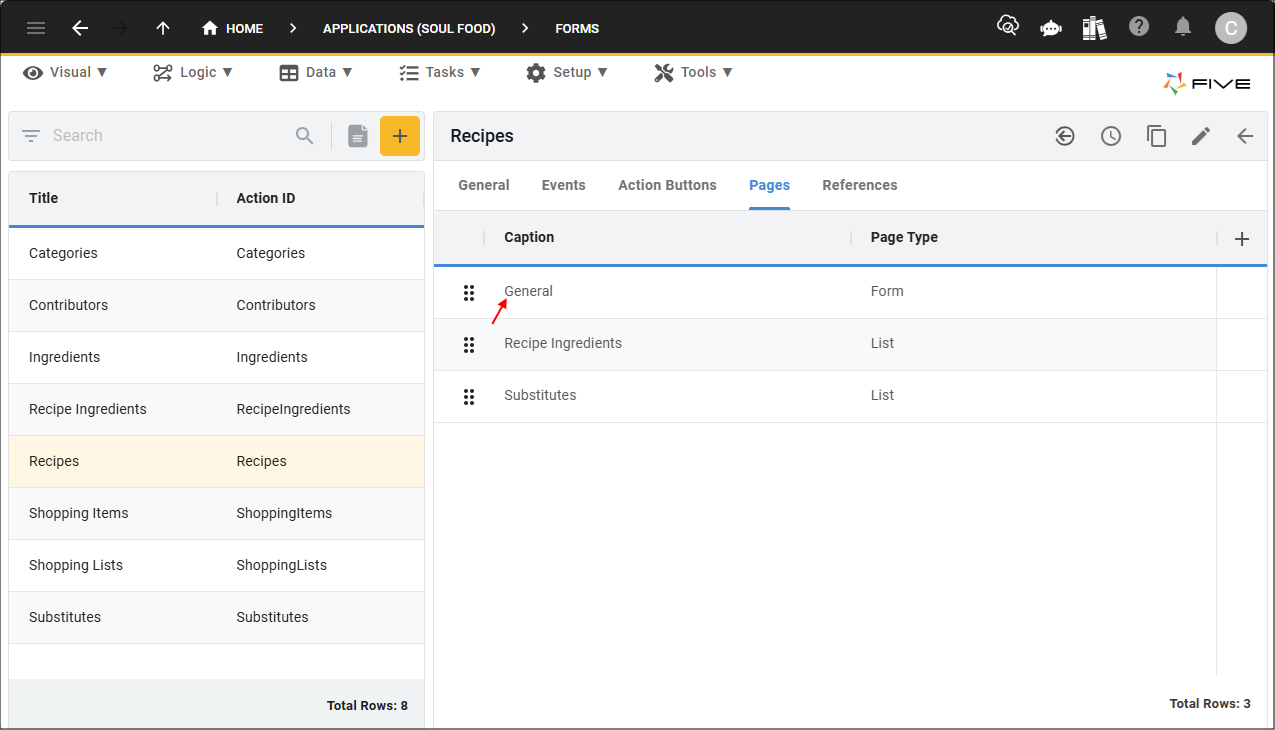Add a new page with plus icon
The image size is (1275, 730).
1242,239
